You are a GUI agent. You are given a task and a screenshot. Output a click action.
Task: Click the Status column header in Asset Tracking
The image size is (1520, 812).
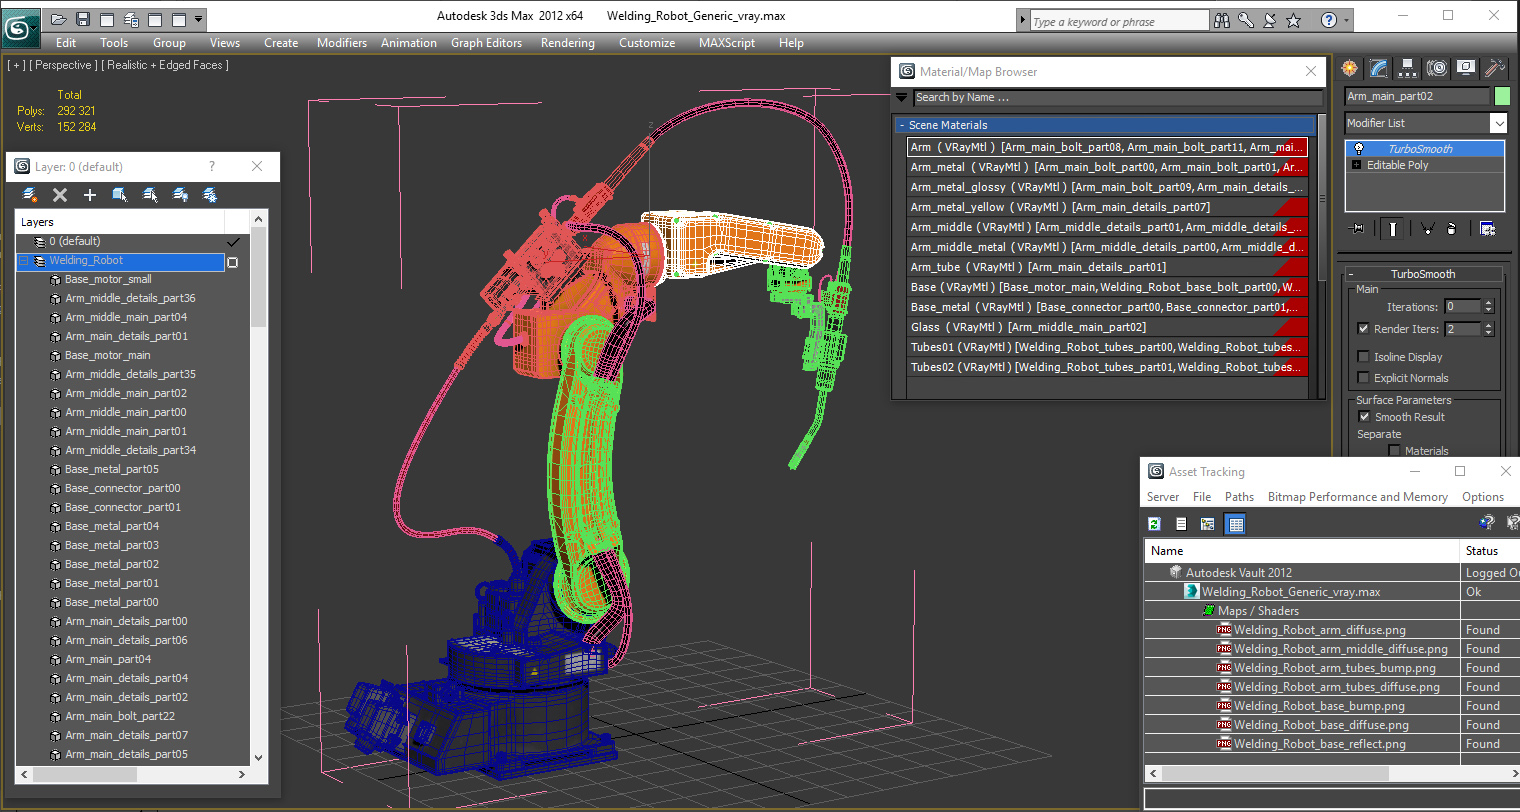tap(1490, 551)
